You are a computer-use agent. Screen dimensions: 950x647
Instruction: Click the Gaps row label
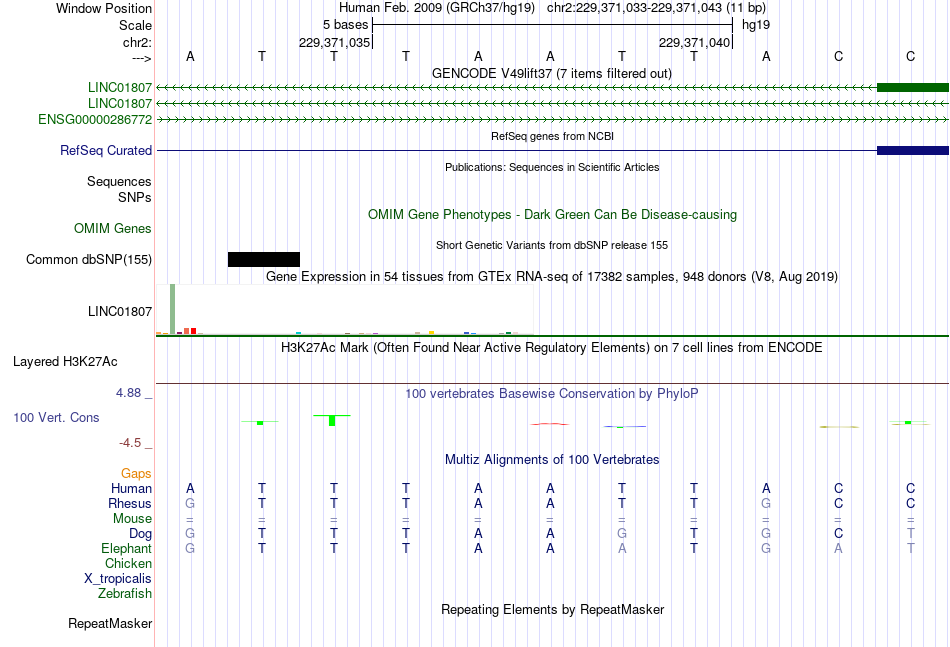pyautogui.click(x=136, y=473)
